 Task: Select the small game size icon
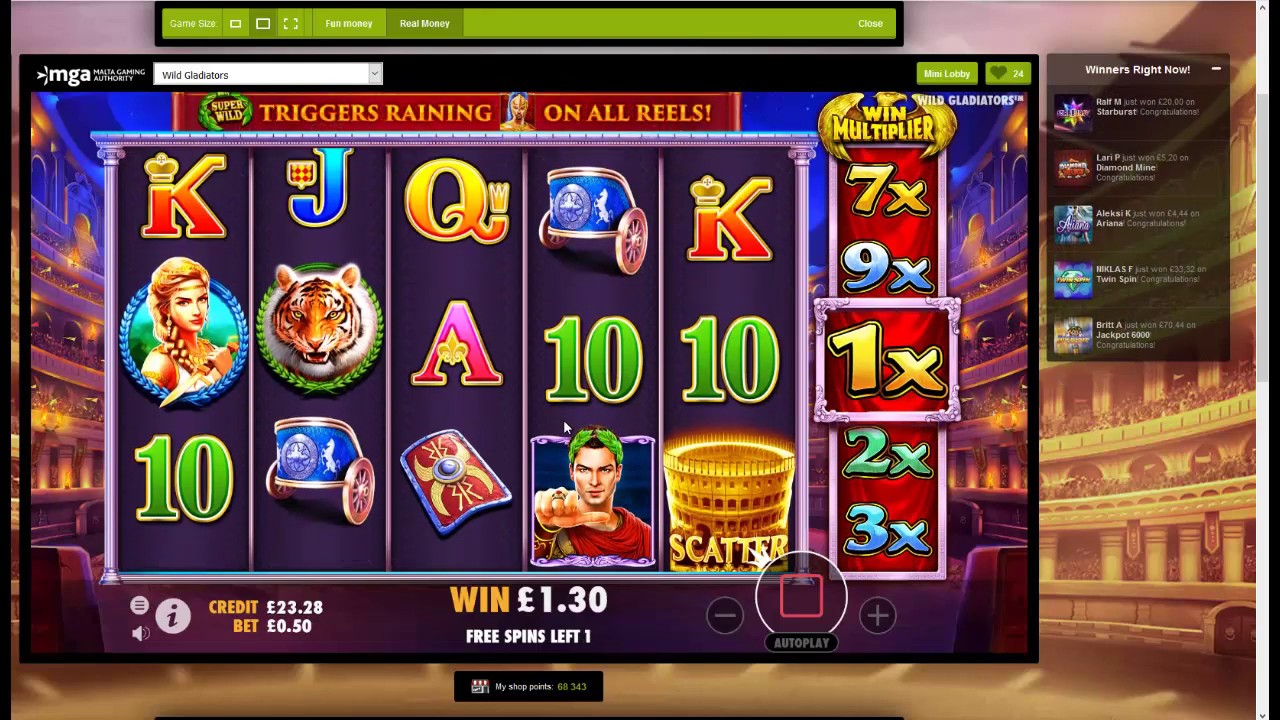pos(236,23)
